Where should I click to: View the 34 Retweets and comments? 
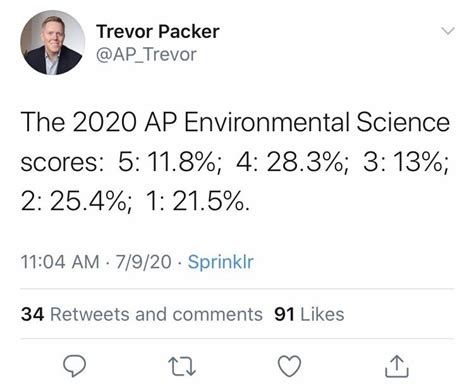[x=142, y=314]
